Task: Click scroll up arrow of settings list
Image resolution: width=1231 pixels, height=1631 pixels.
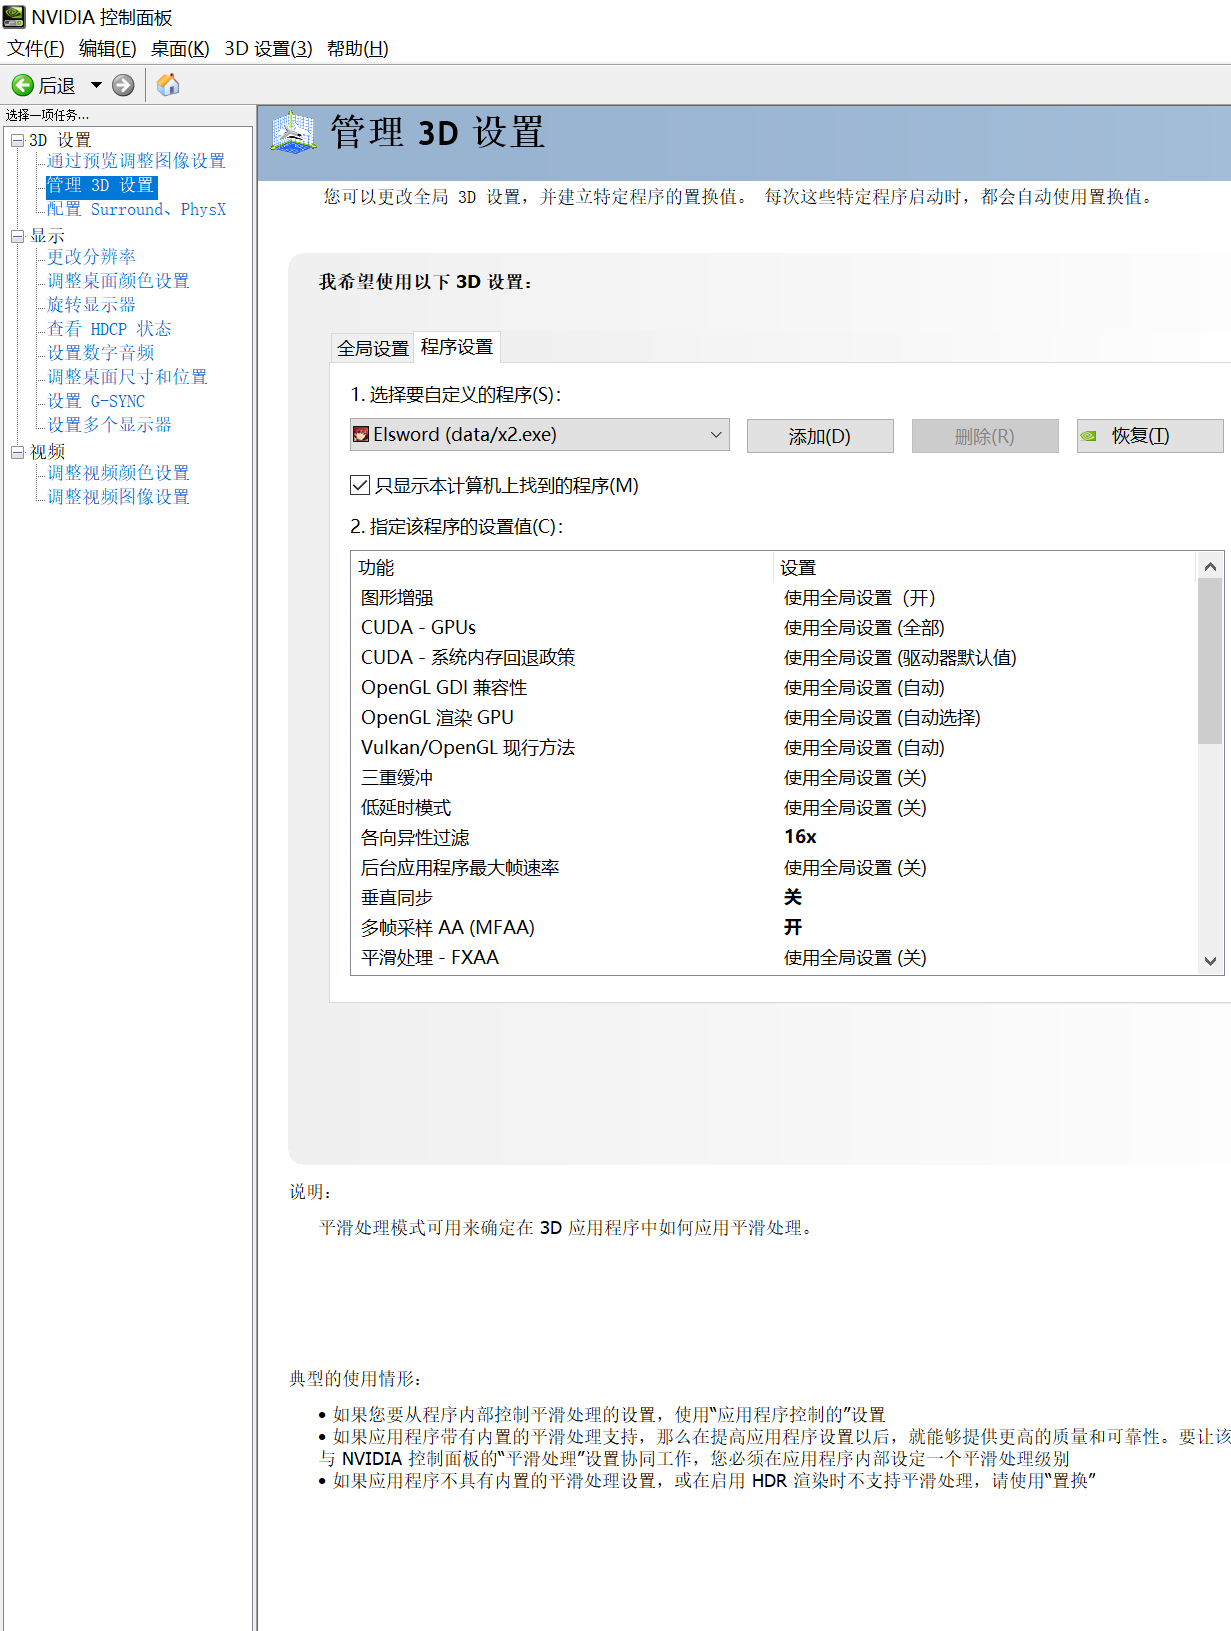Action: click(1210, 567)
